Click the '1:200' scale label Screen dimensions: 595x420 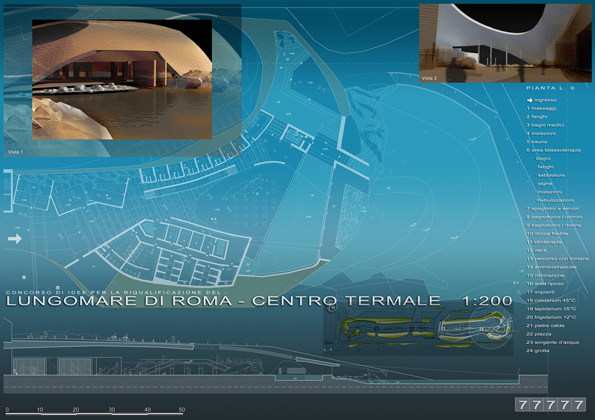(488, 301)
